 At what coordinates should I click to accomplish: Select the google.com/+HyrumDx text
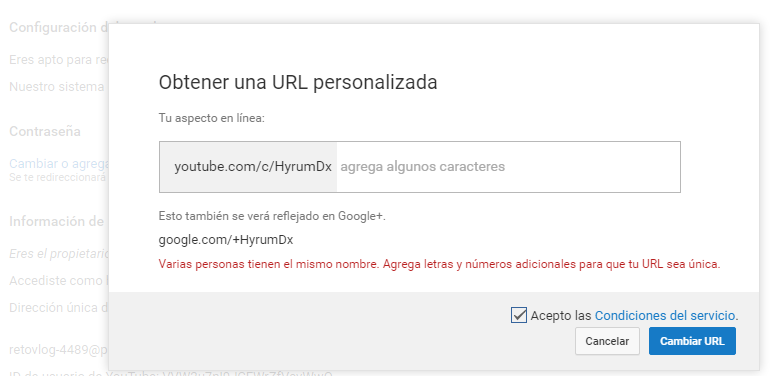tap(226, 240)
